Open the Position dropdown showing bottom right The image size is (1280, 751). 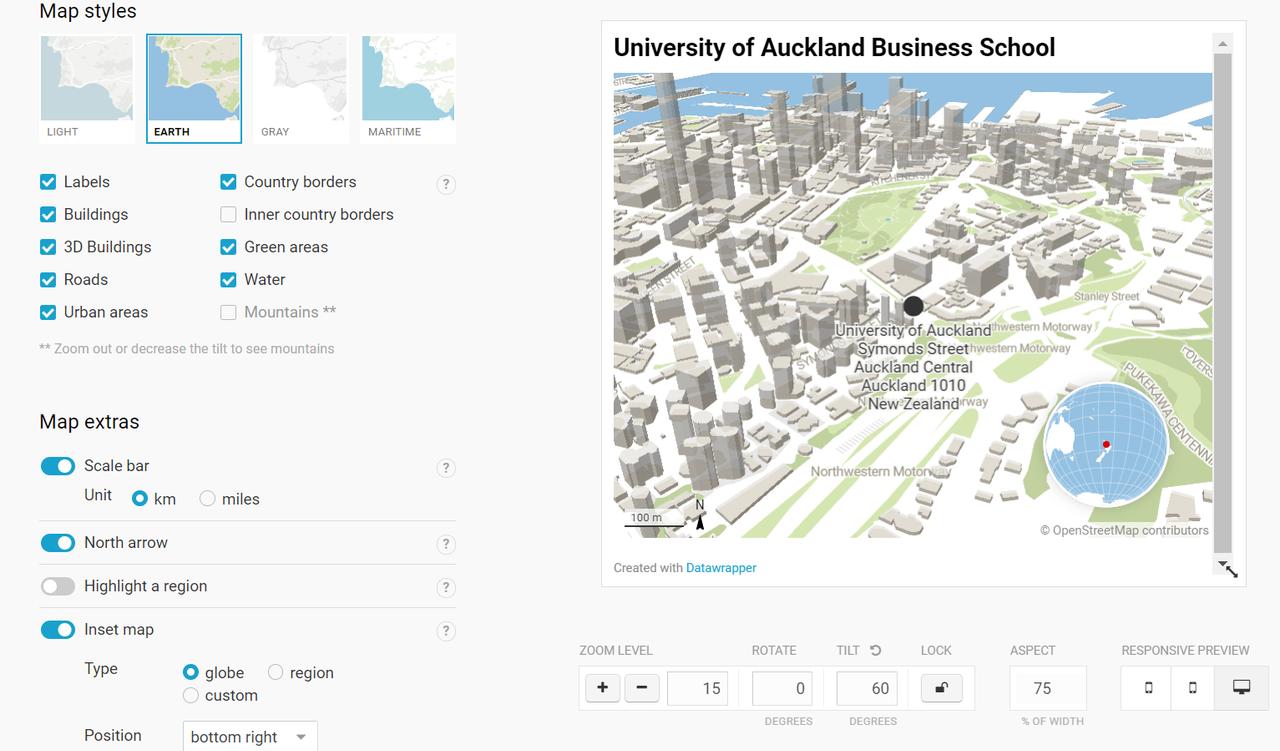249,737
